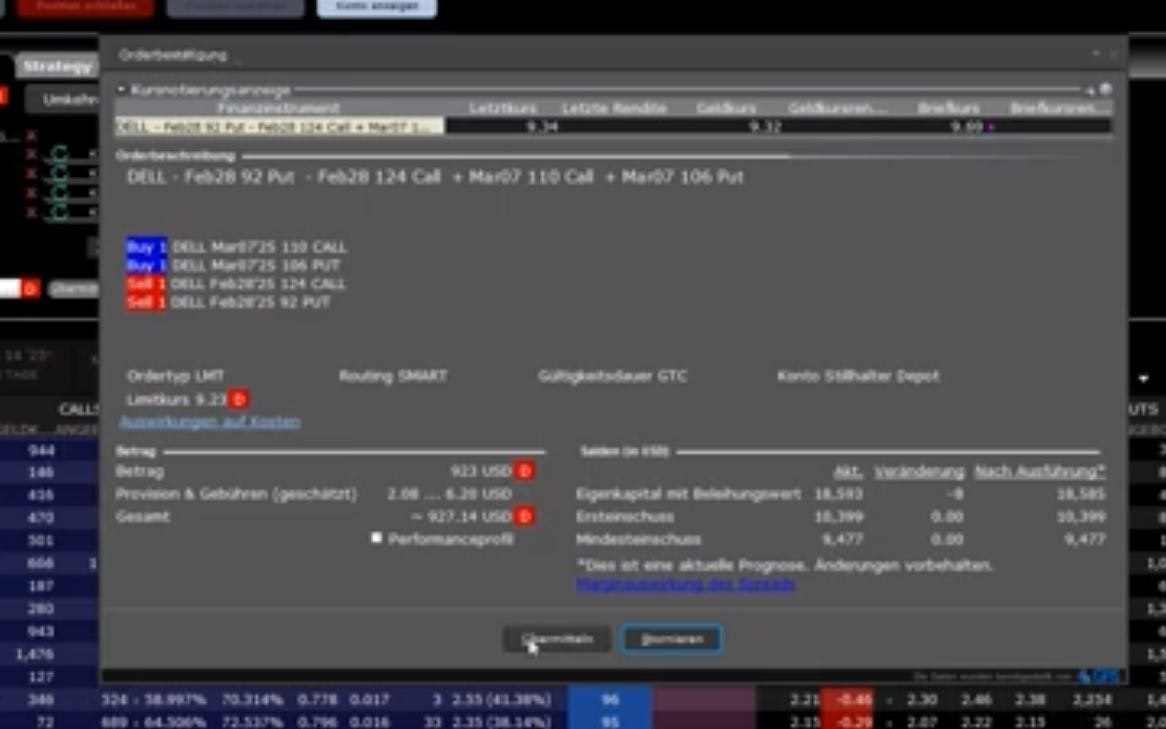1166x729 pixels.
Task: Click the red D icon beside Betrag
Action: click(x=524, y=471)
